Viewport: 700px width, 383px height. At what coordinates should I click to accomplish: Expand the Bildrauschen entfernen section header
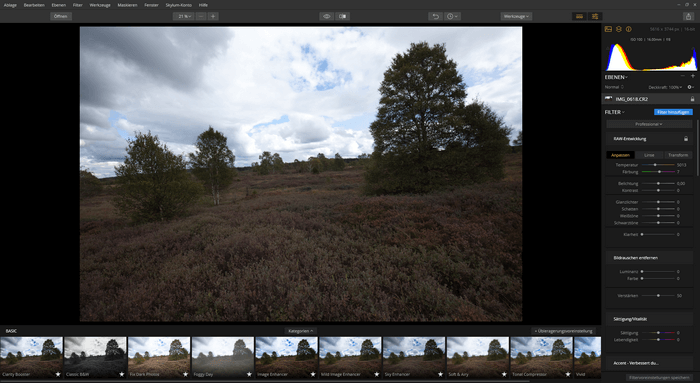point(649,258)
